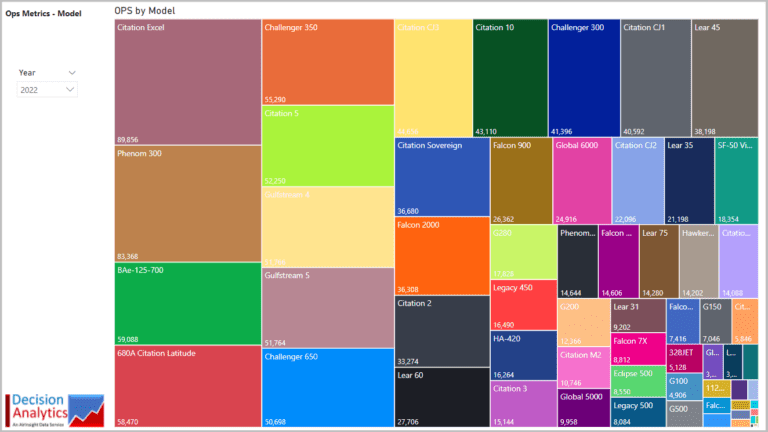This screenshot has width=768, height=432.
Task: Select the Lear 31 tile
Action: tap(638, 315)
